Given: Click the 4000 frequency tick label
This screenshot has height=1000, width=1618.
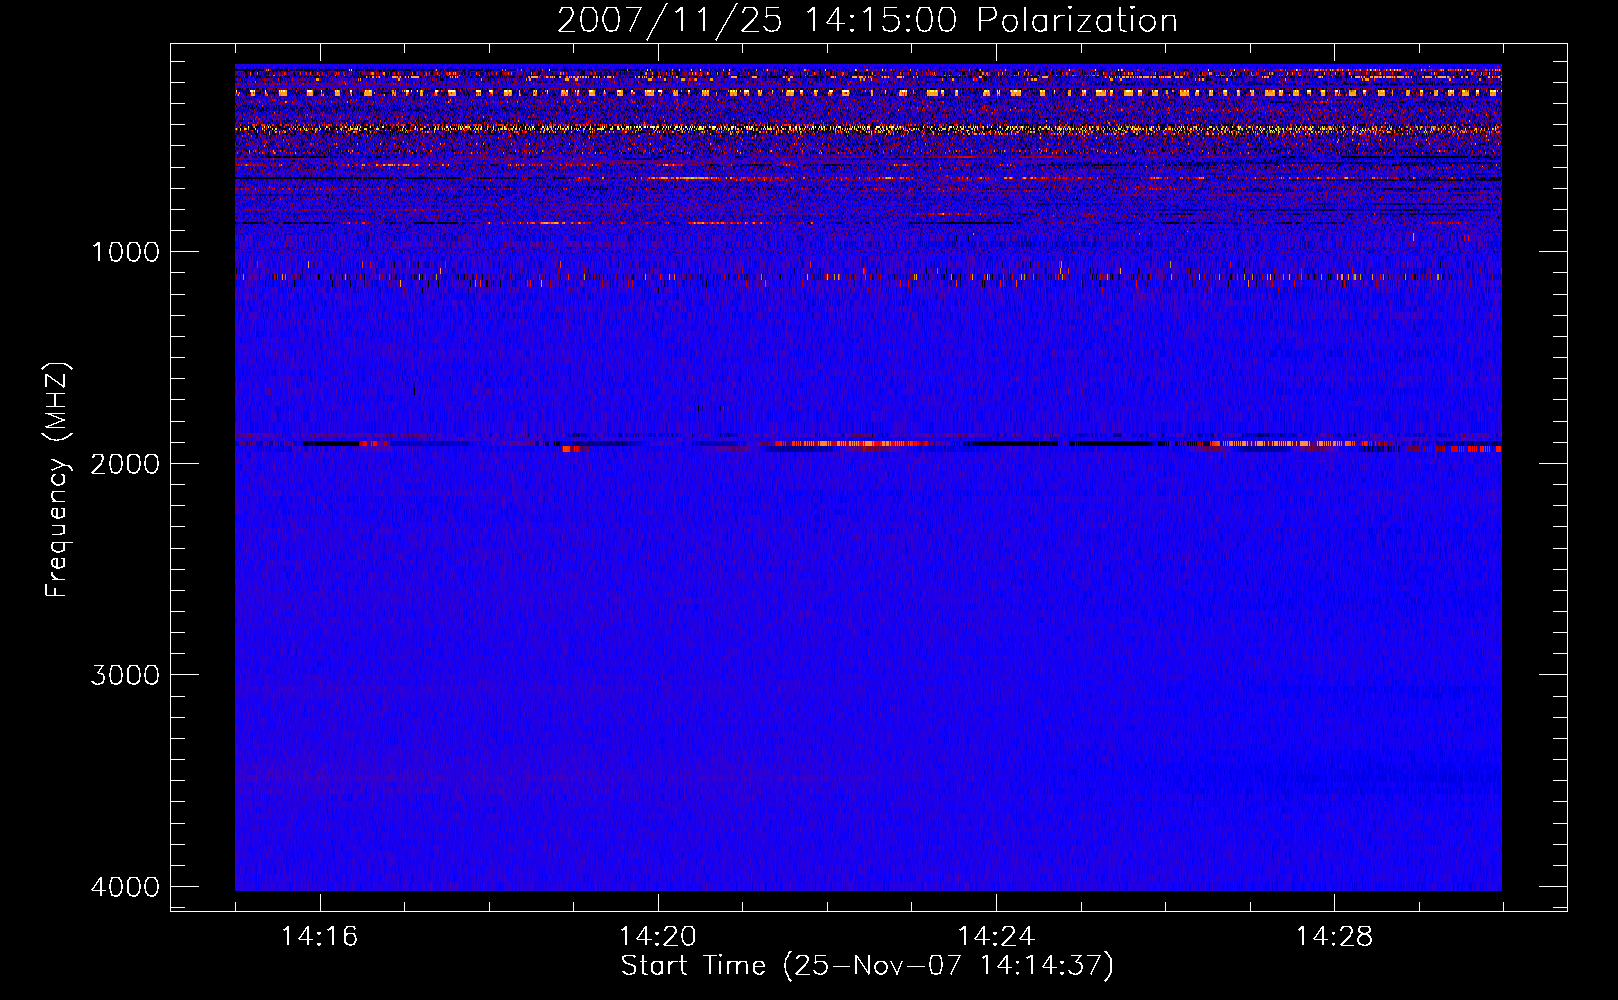Looking at the screenshot, I should coord(125,887).
